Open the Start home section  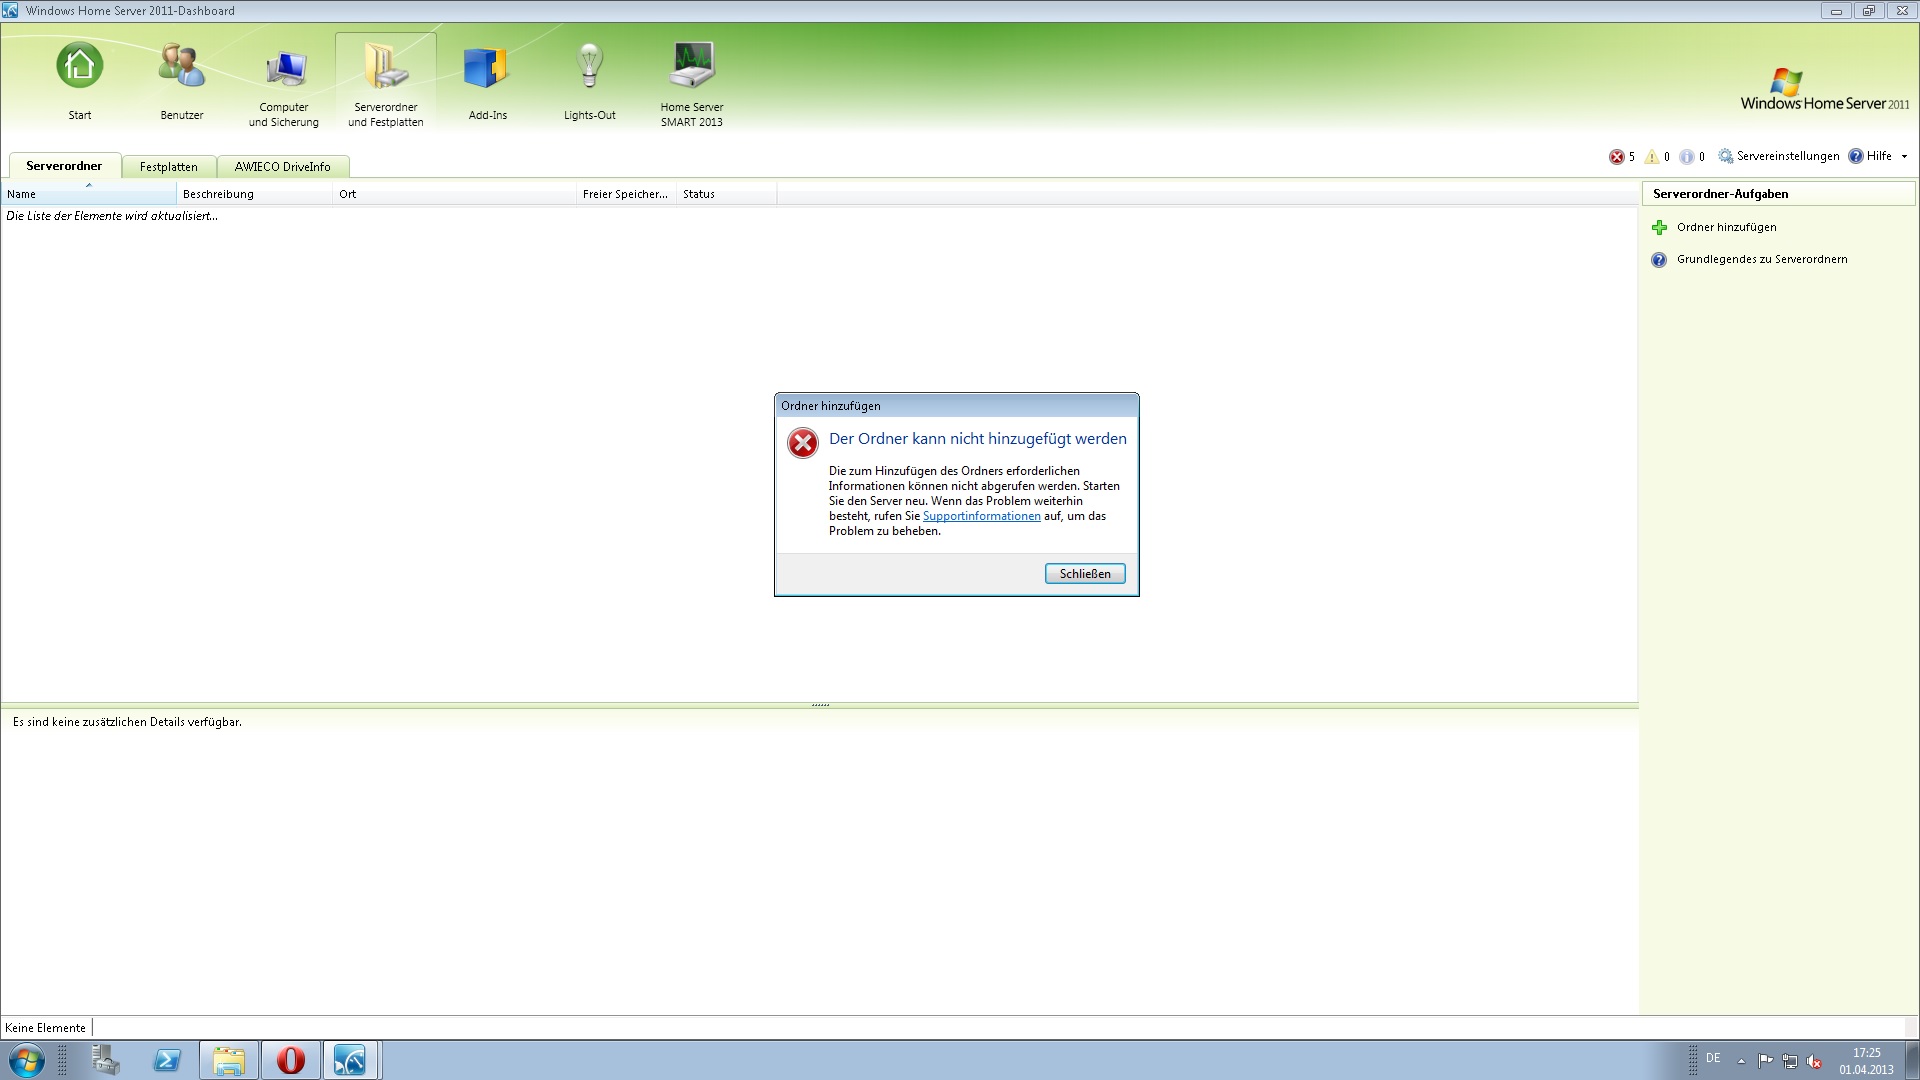[80, 82]
